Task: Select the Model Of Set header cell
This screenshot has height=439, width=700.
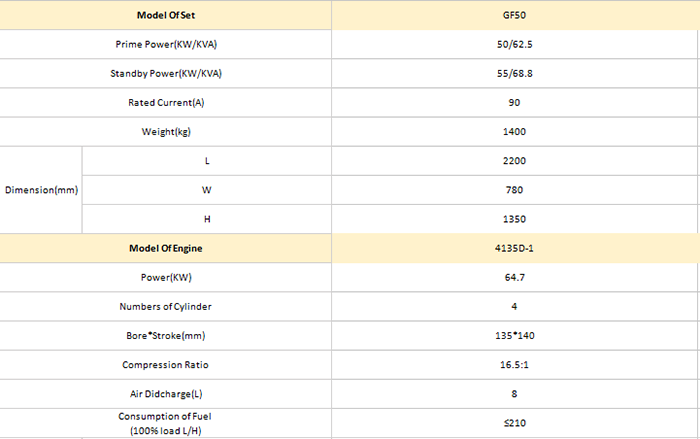Action: (x=166, y=15)
